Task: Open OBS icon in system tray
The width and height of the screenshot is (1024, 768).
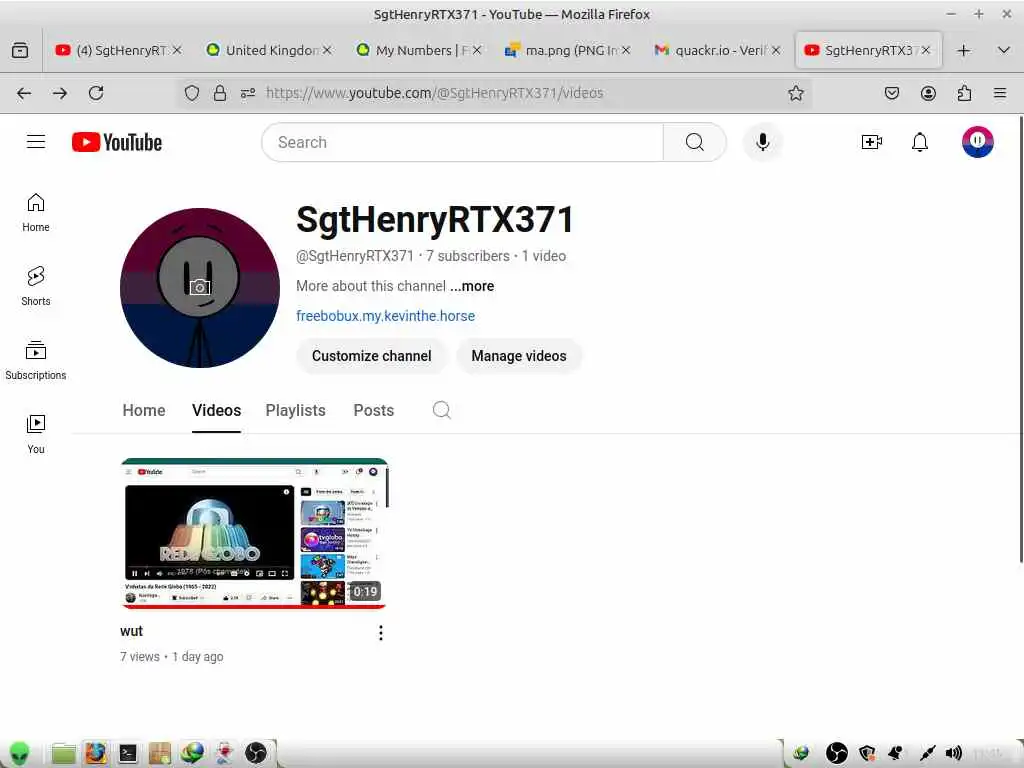Action: click(837, 754)
